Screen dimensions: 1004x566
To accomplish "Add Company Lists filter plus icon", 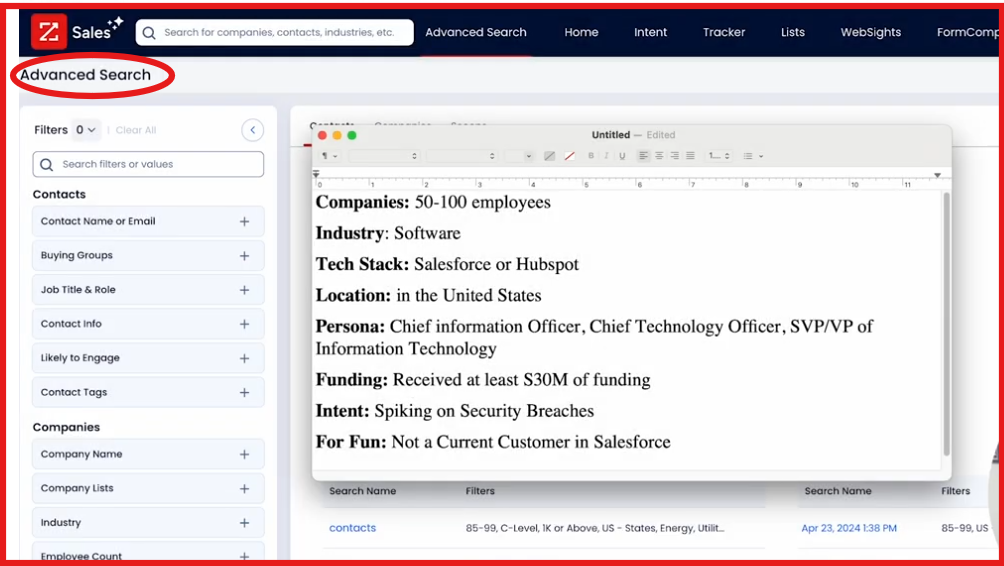I will 244,489.
